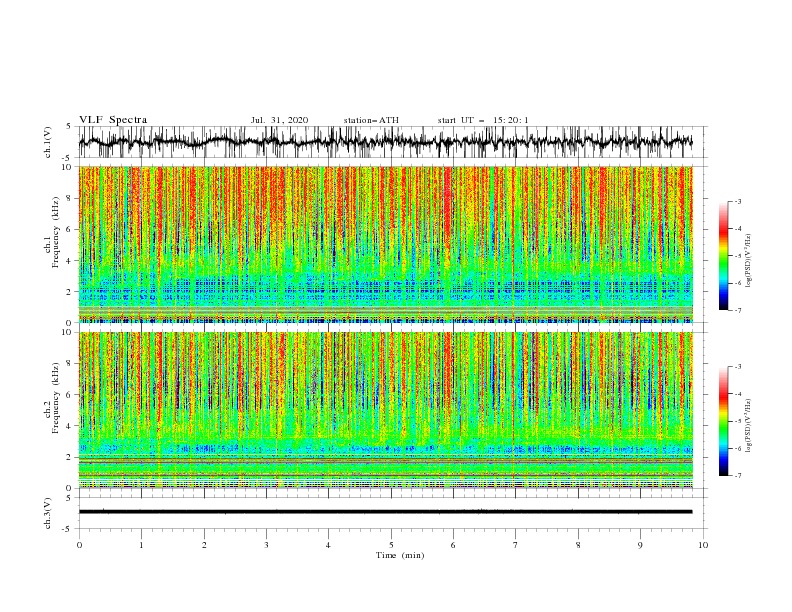Click the ch.2 spectrogram panel
Image resolution: width=792 pixels, height=612 pixels.
385,410
